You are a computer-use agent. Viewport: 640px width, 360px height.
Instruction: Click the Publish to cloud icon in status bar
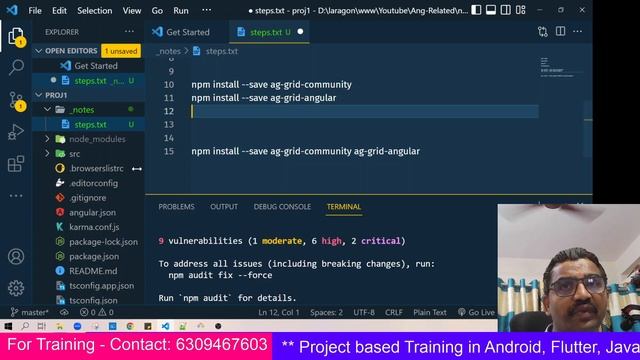coord(64,313)
